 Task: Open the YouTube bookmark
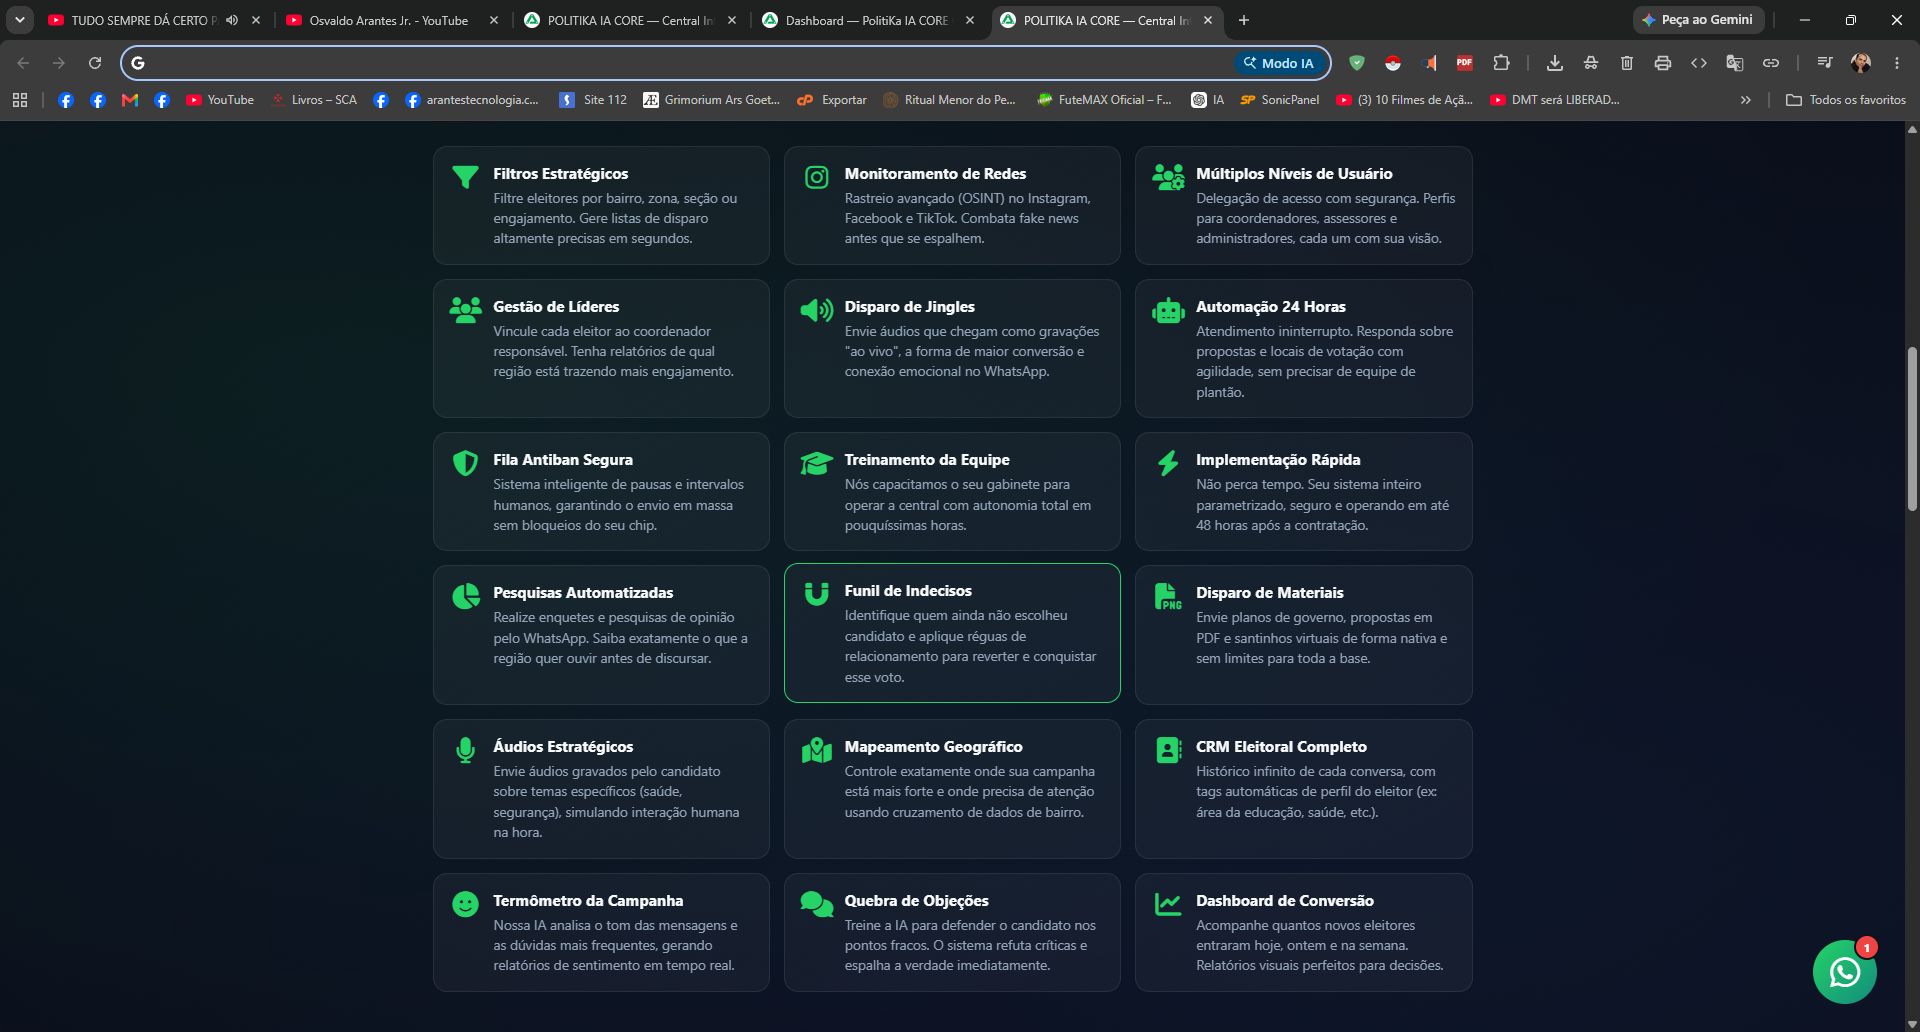[x=220, y=100]
